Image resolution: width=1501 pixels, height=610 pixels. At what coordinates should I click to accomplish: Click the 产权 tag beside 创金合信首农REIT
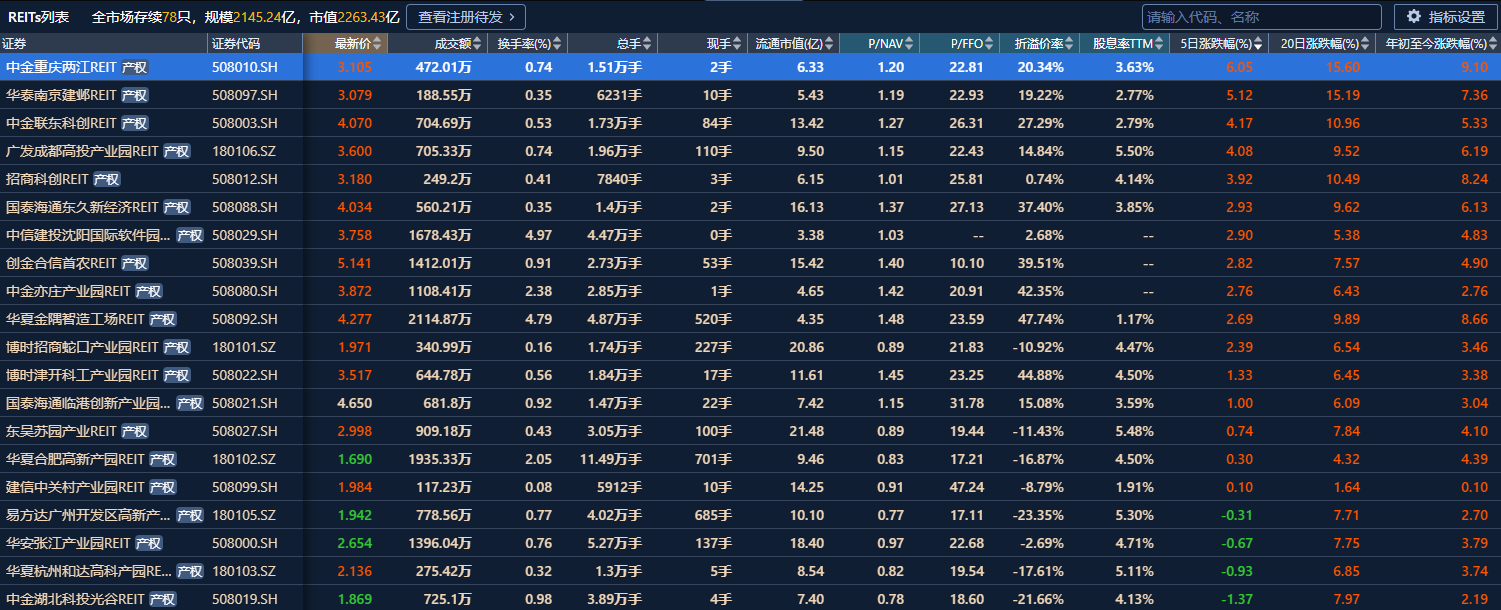tap(135, 263)
